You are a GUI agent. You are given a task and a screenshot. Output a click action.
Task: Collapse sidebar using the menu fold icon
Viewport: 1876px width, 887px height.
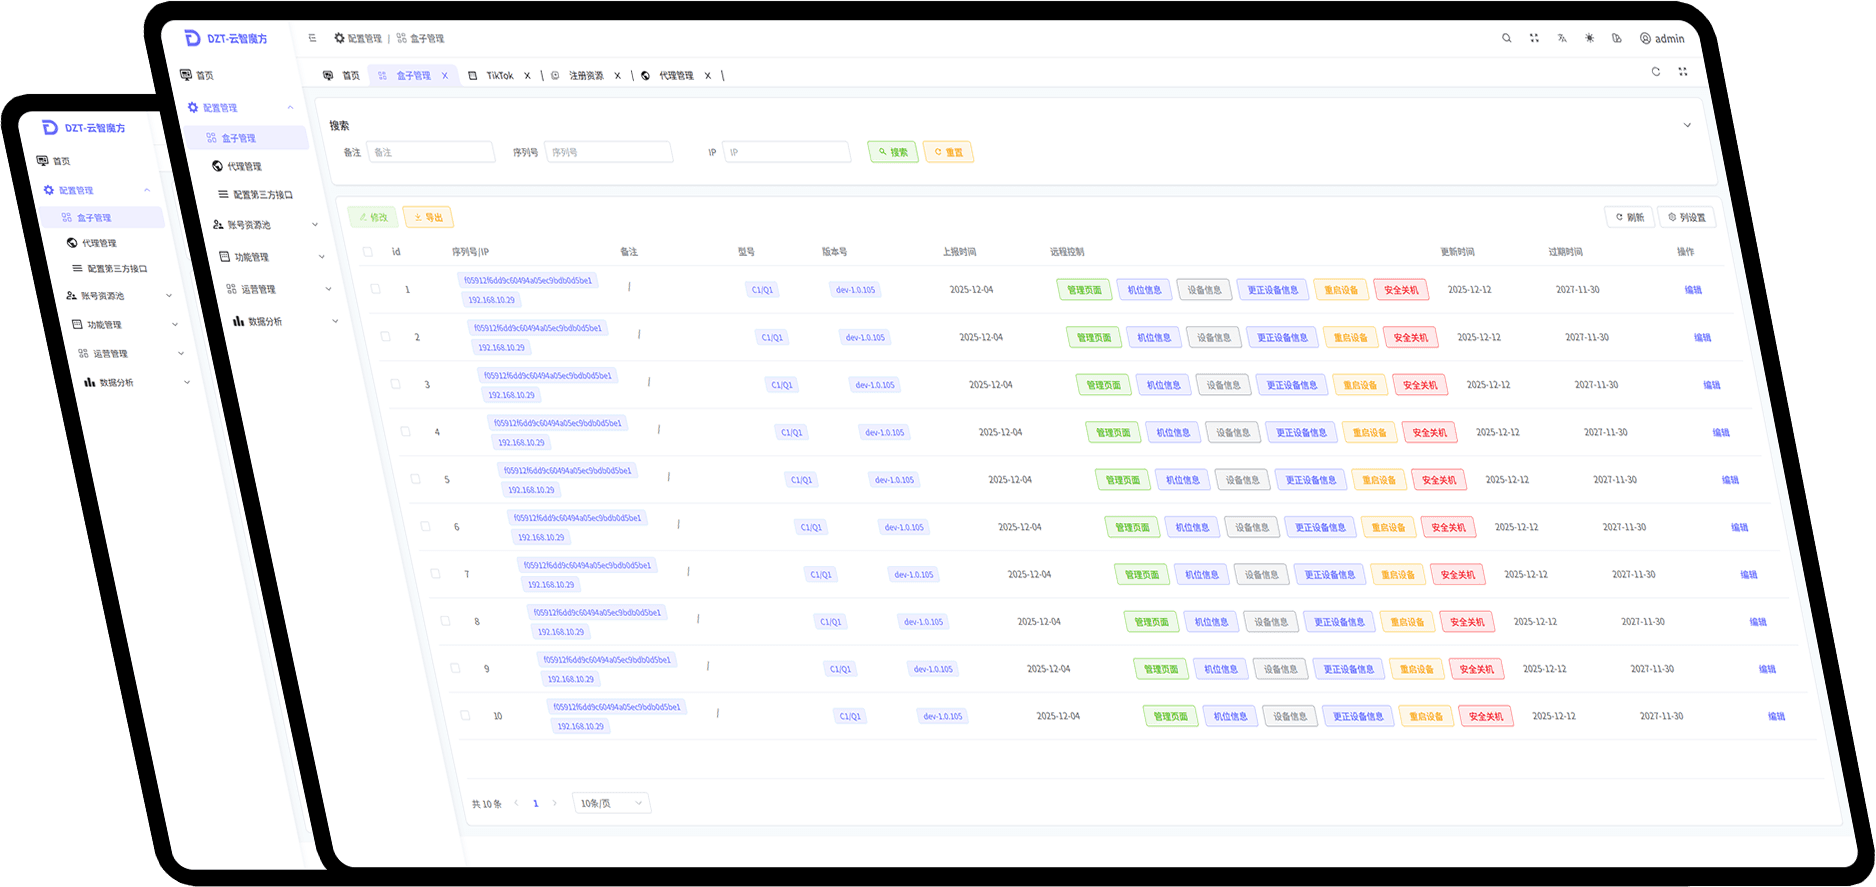313,38
